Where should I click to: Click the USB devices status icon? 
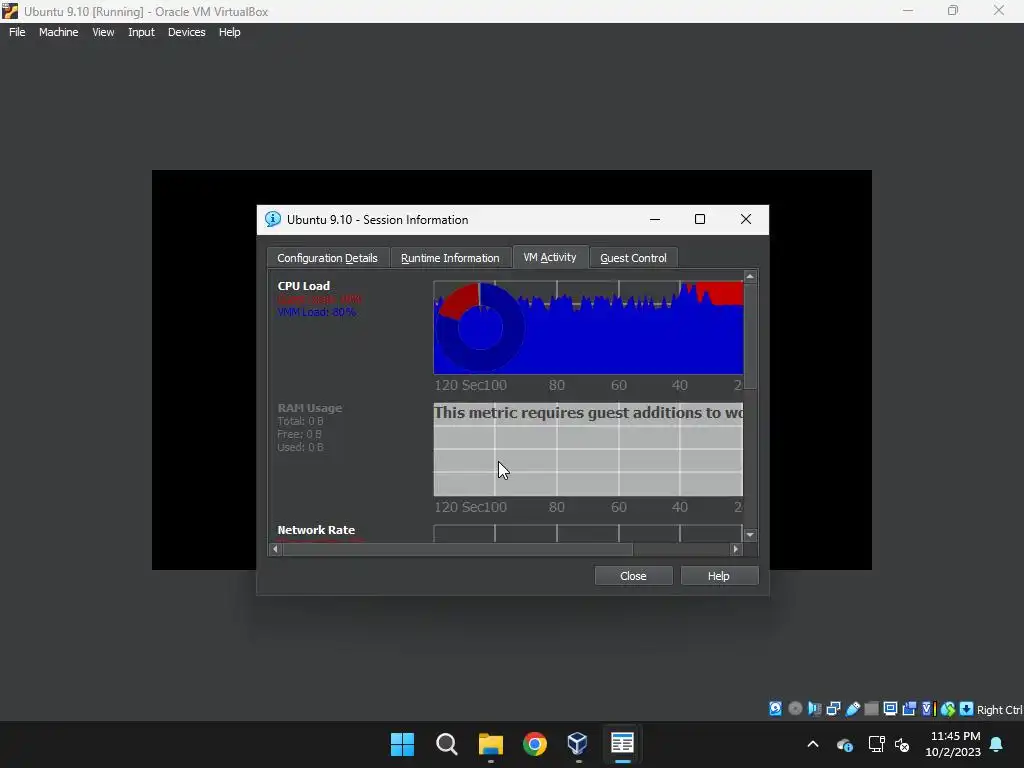click(852, 709)
